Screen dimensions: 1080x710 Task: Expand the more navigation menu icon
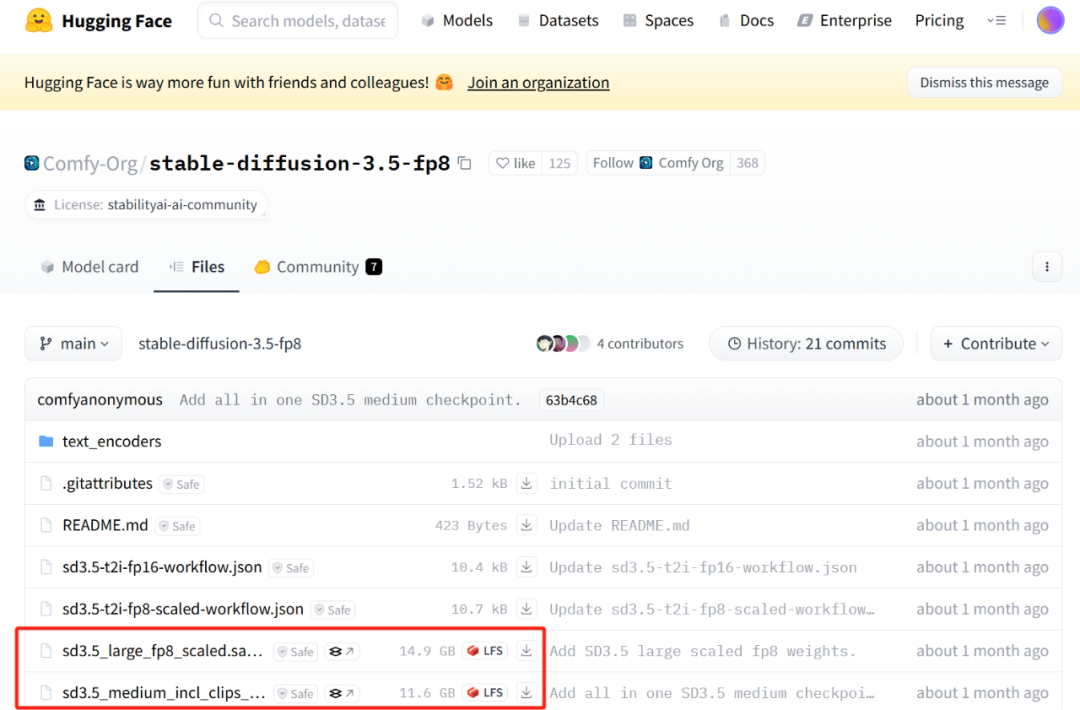click(996, 21)
